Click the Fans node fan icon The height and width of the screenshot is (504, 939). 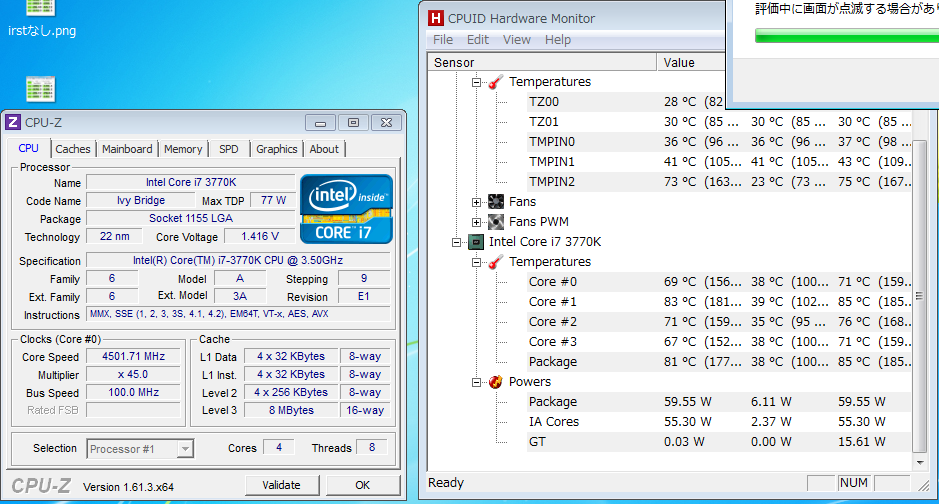[496, 202]
